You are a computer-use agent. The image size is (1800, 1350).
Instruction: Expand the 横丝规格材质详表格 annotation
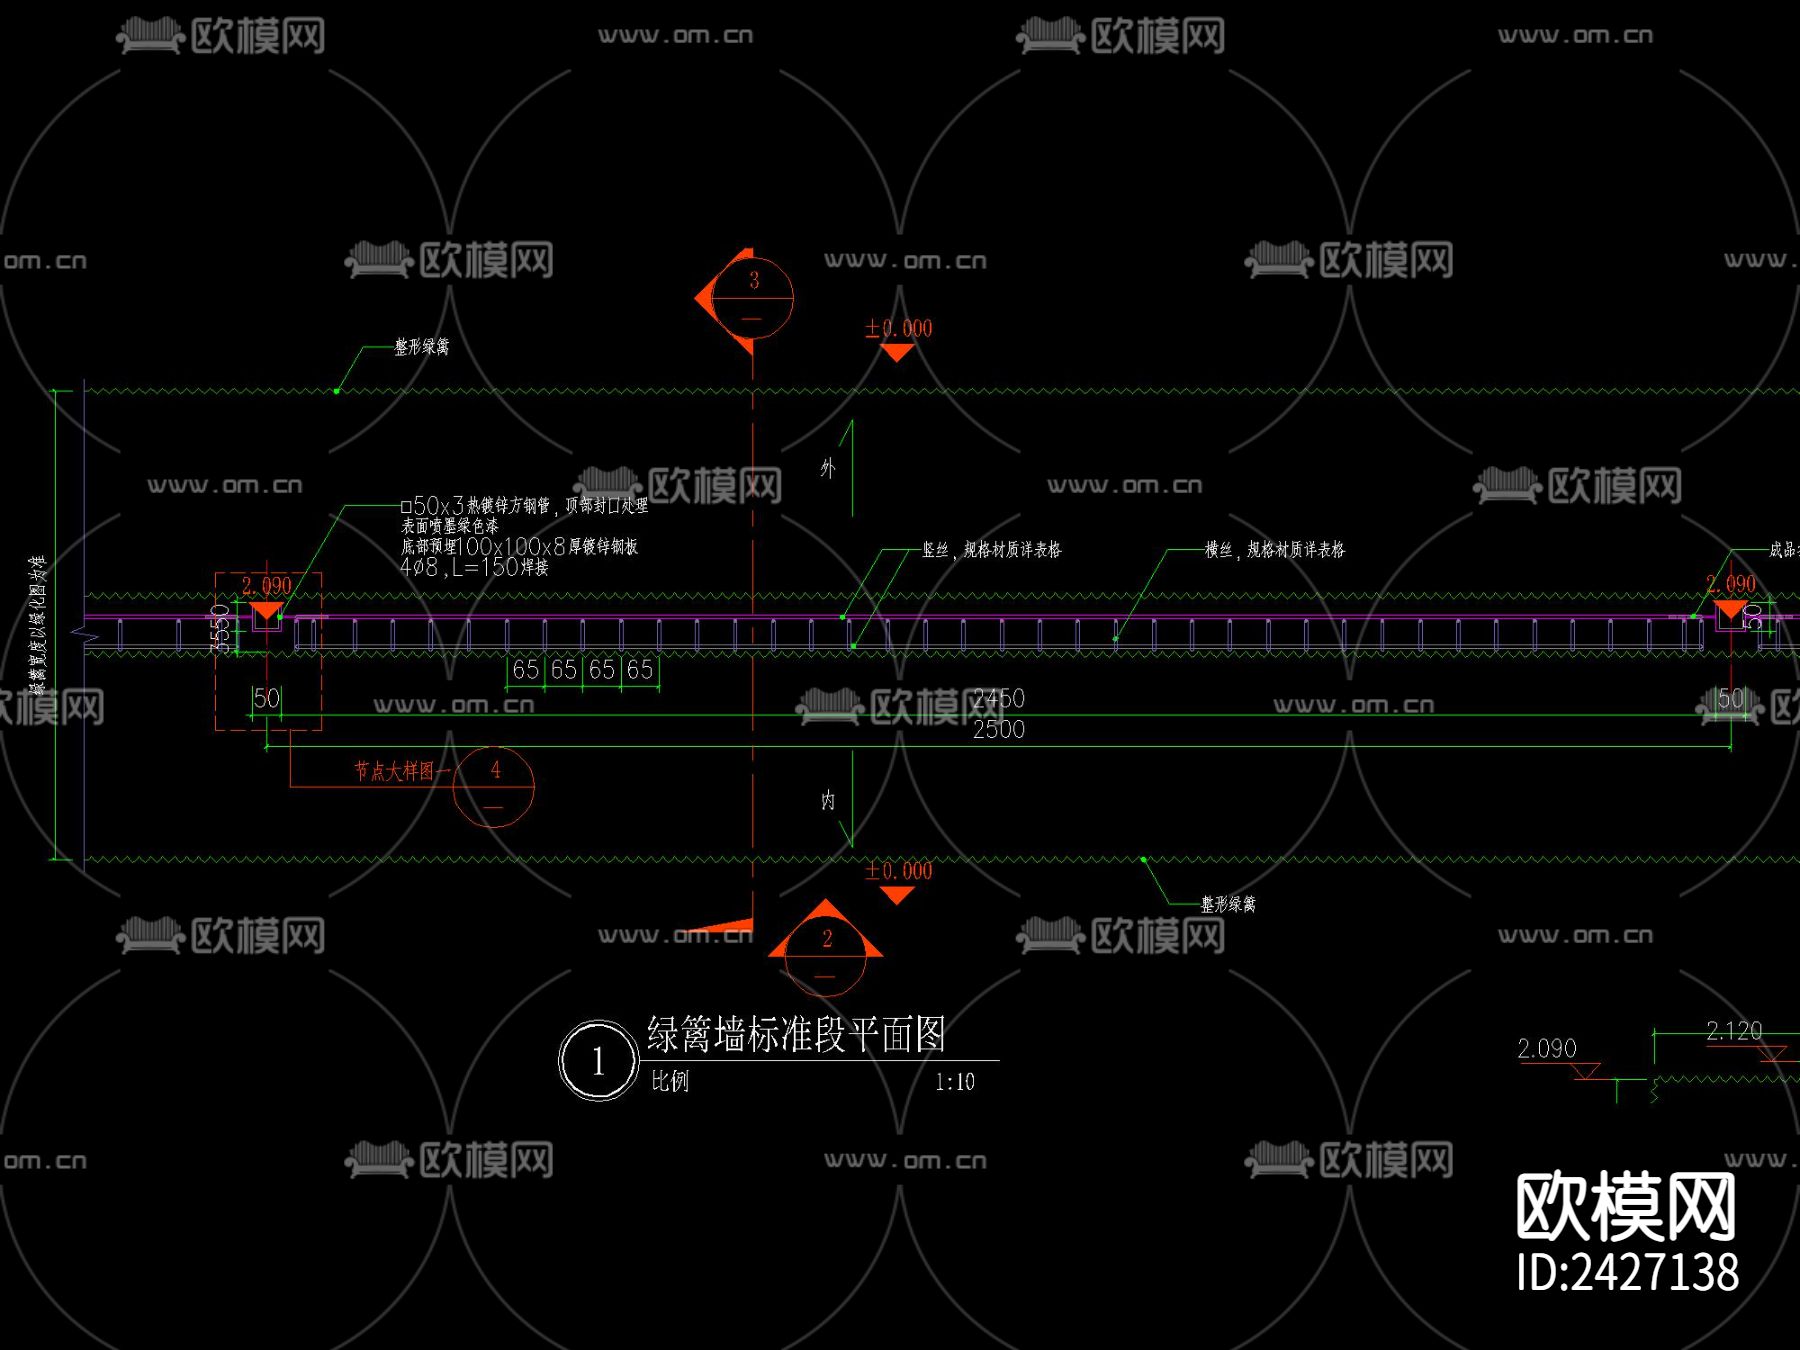coord(1273,548)
